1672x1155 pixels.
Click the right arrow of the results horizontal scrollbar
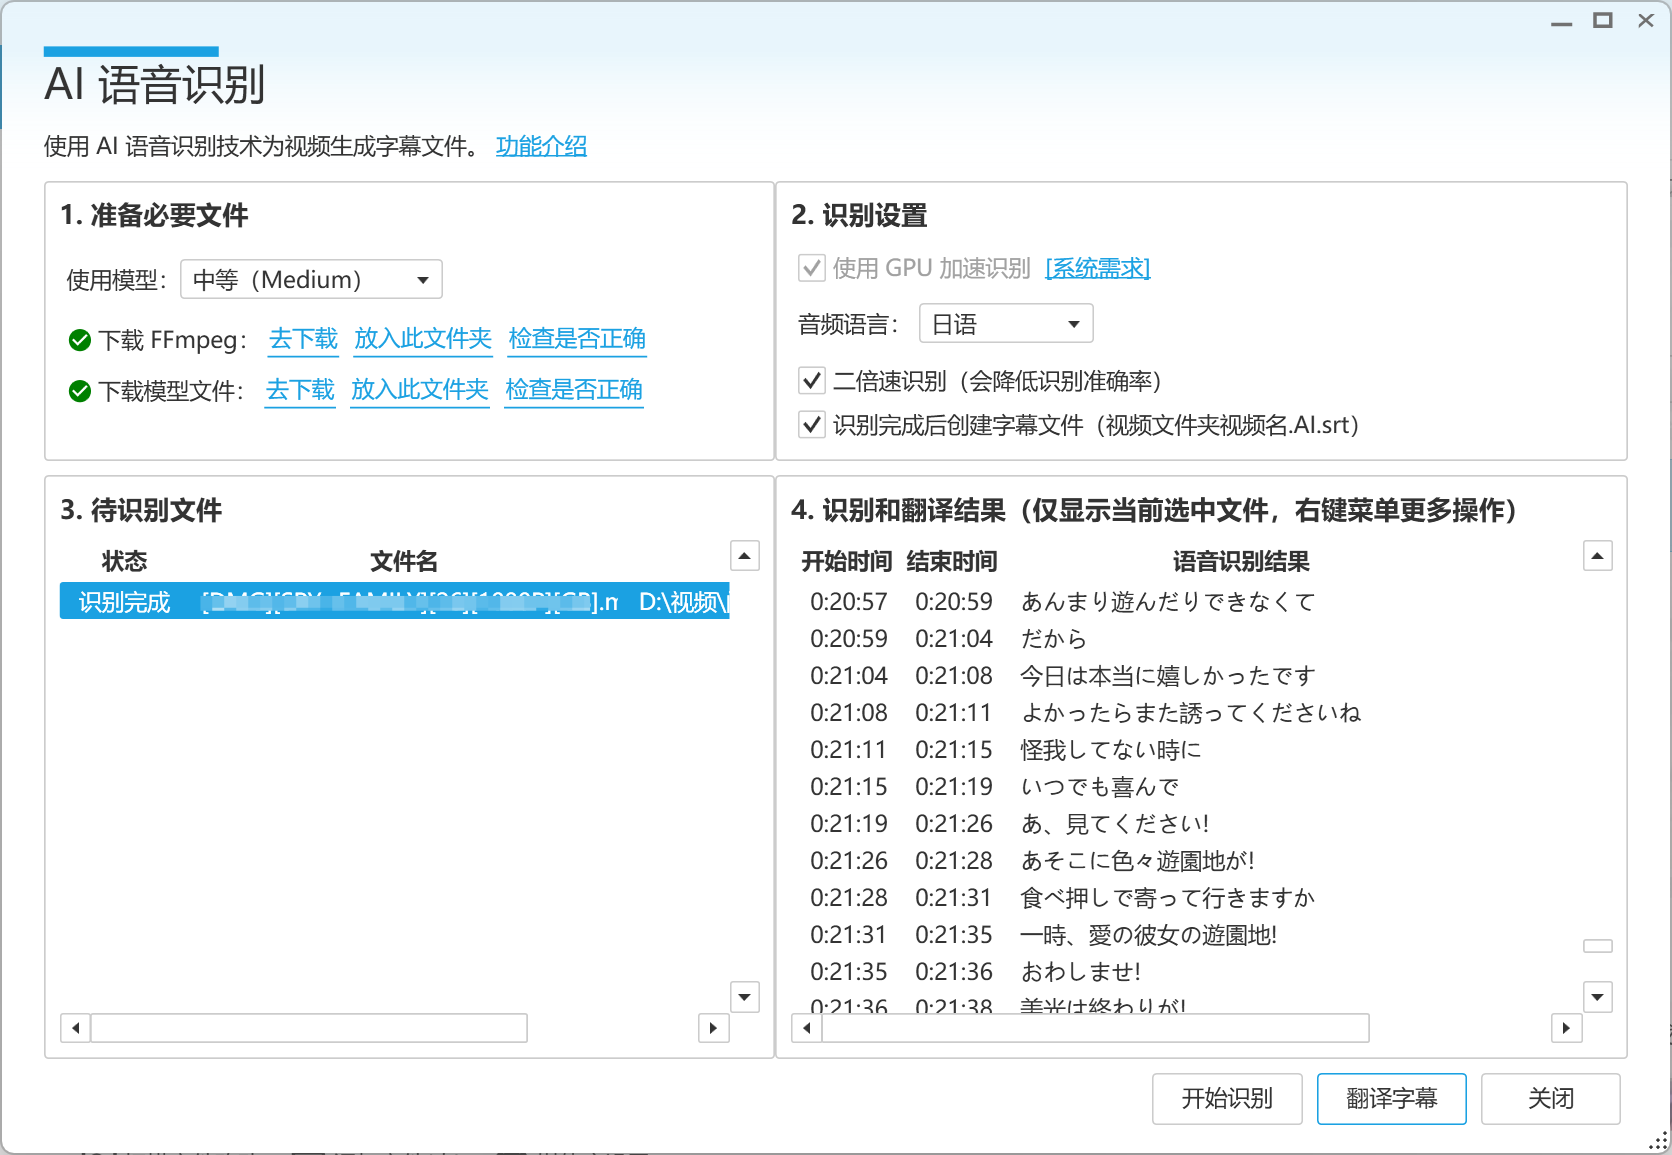click(1566, 1028)
